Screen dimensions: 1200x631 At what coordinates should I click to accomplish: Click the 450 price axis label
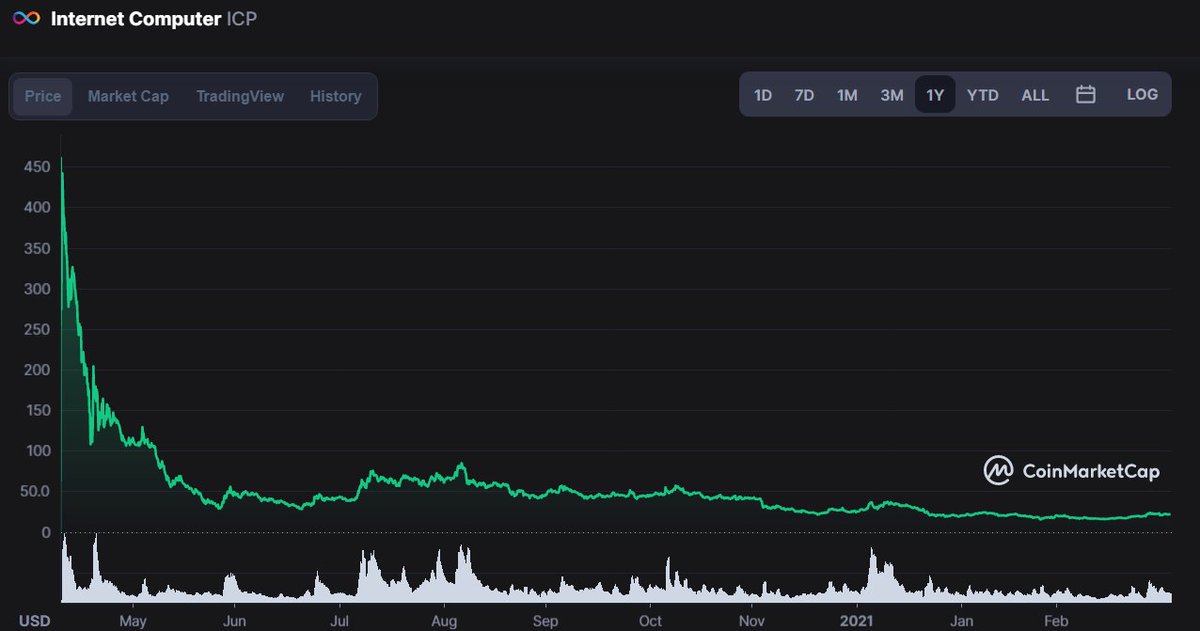(36, 167)
